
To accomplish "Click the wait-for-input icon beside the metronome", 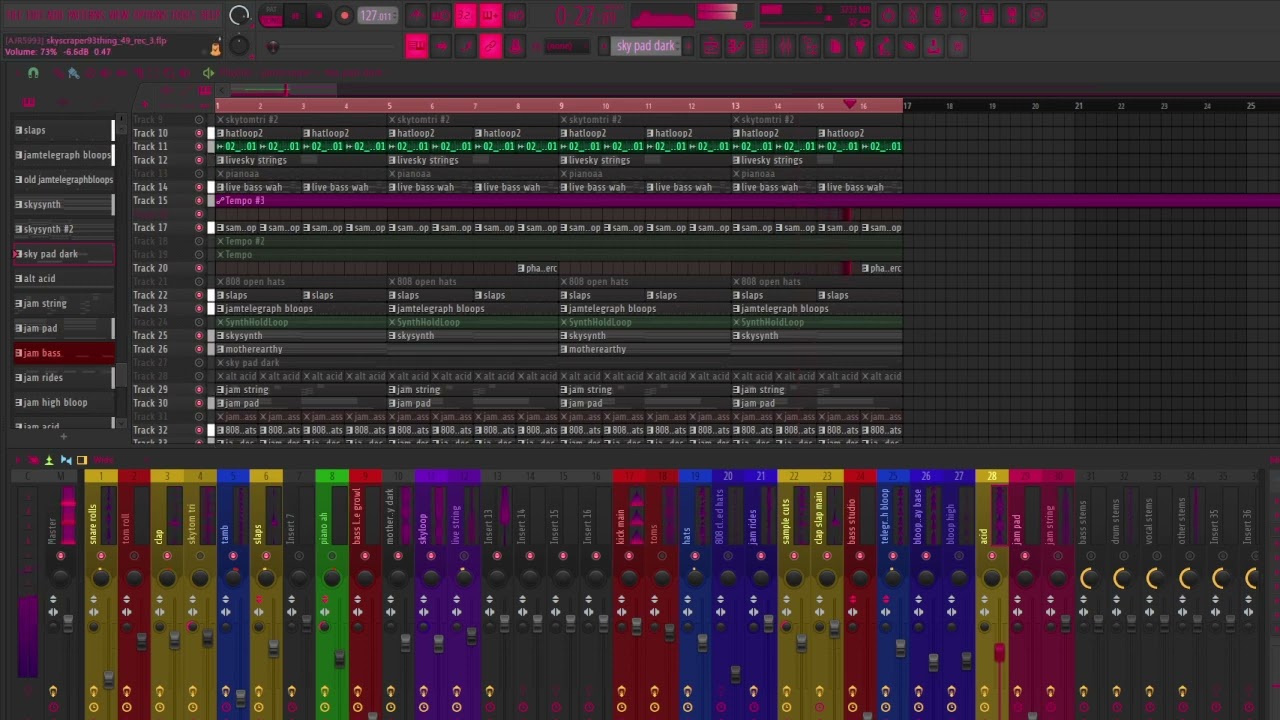I will click(441, 15).
